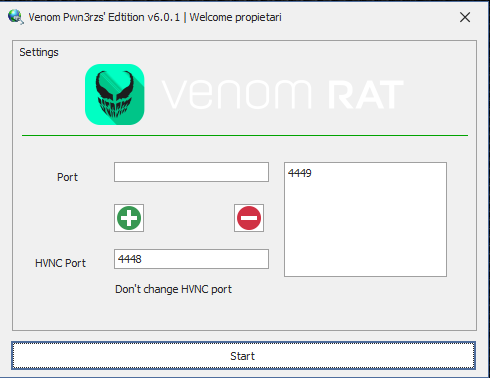The image size is (490, 378).
Task: Click the Start button
Action: [x=243, y=356]
